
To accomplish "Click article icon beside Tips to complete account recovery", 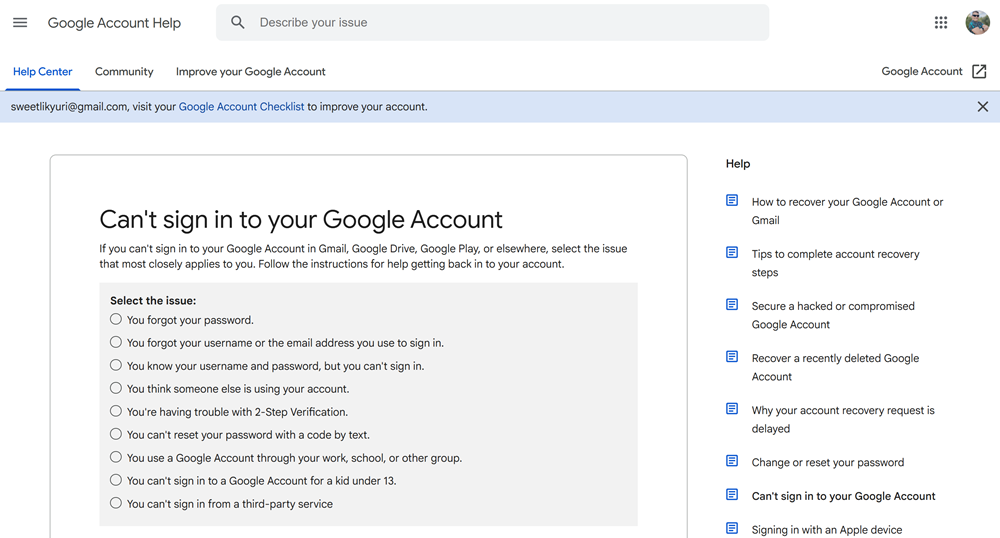I will [732, 253].
